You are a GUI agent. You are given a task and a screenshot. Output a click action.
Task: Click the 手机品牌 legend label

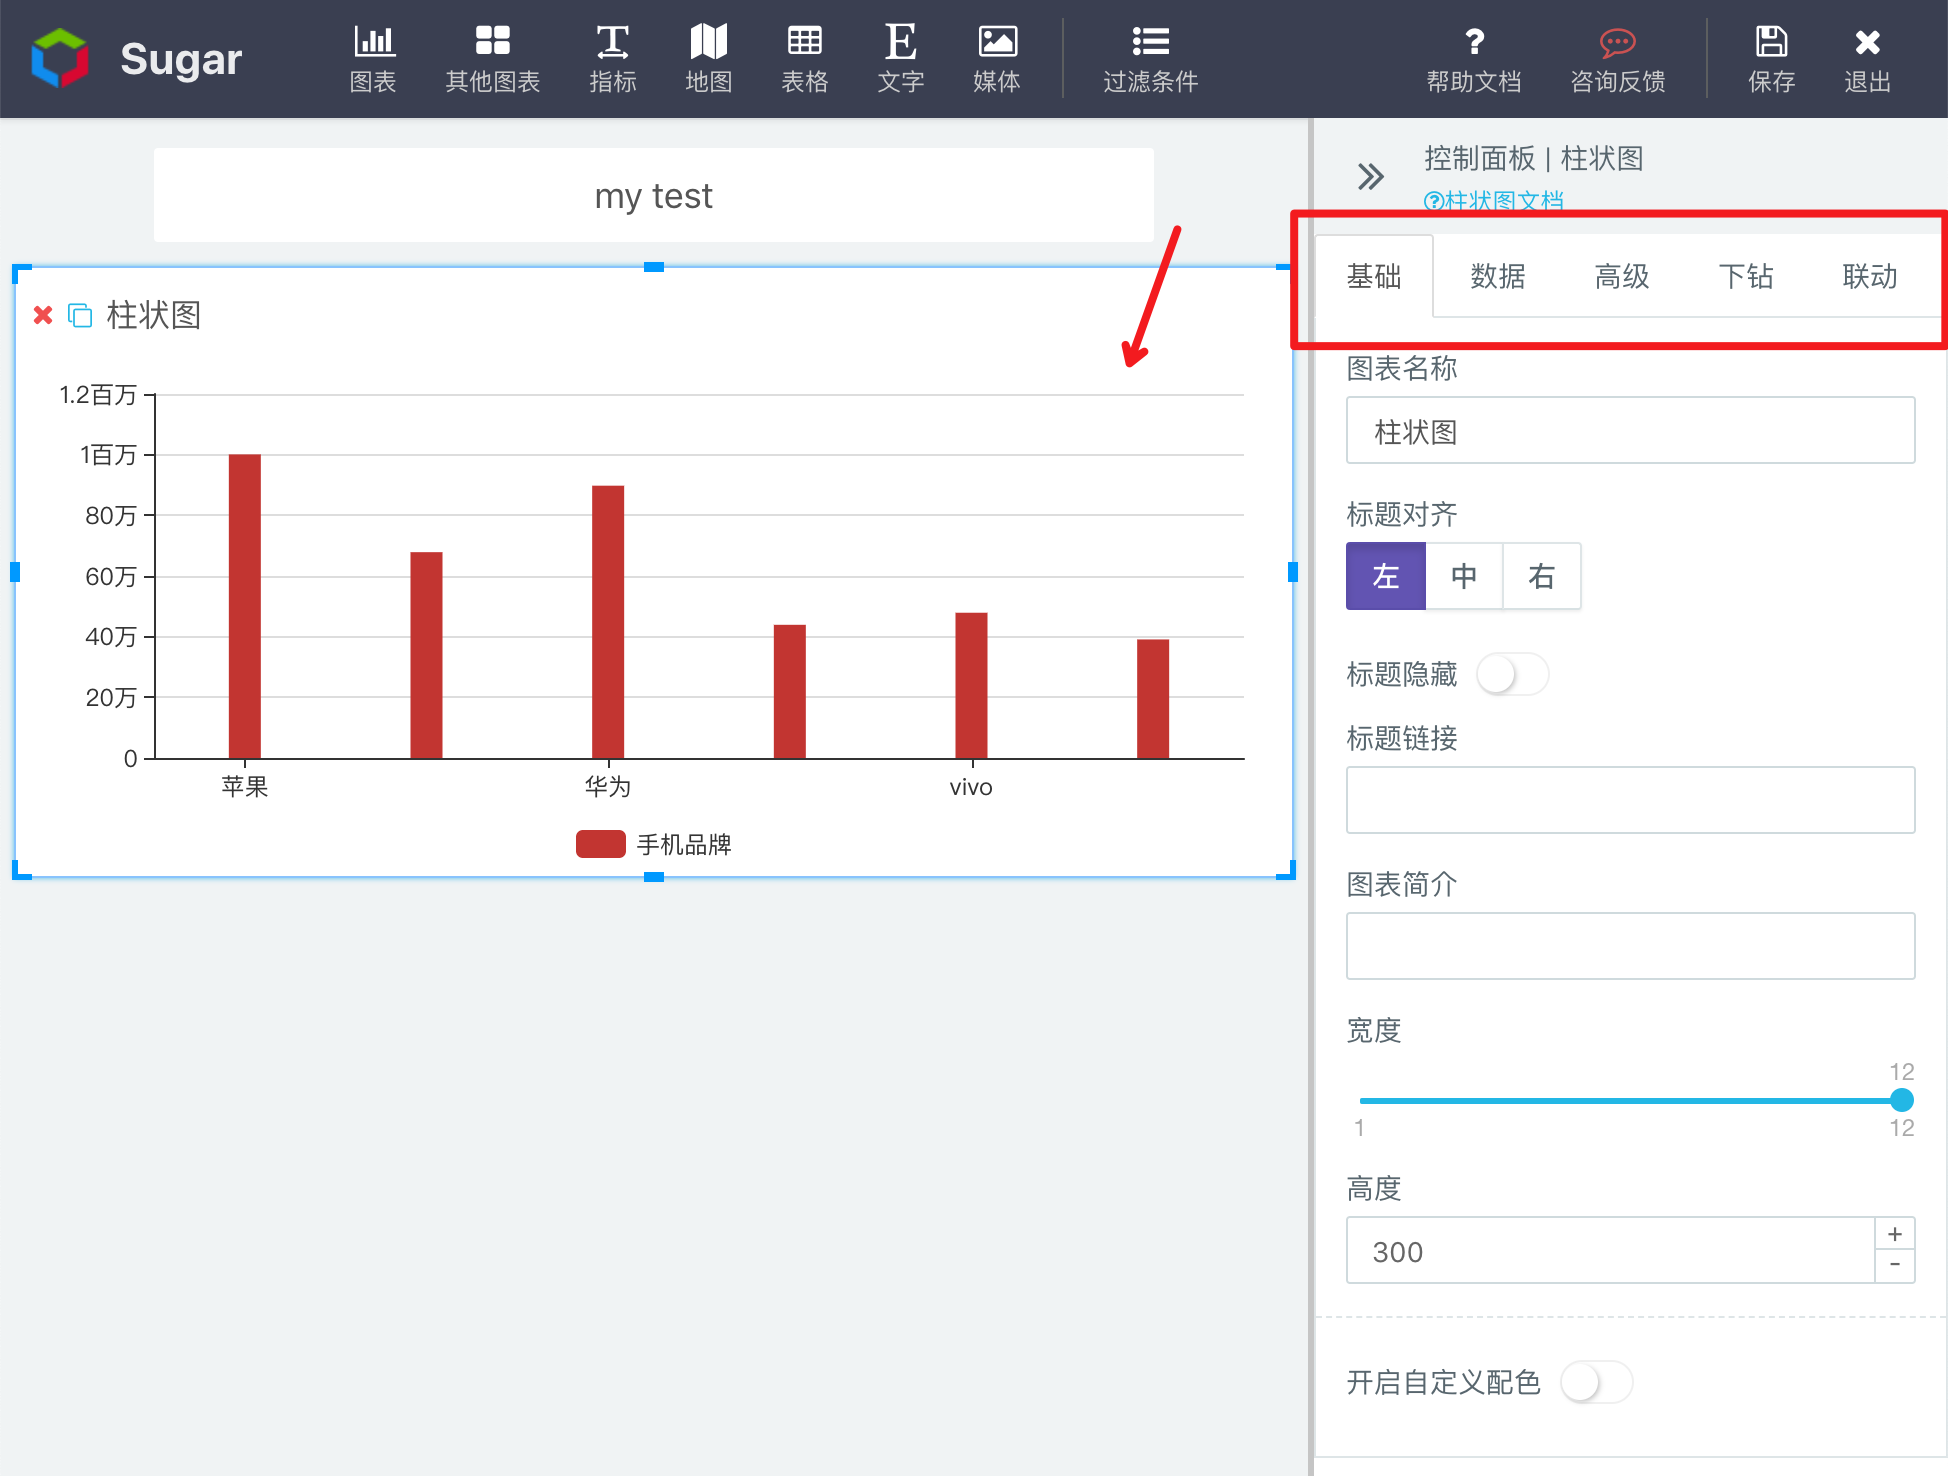point(684,845)
